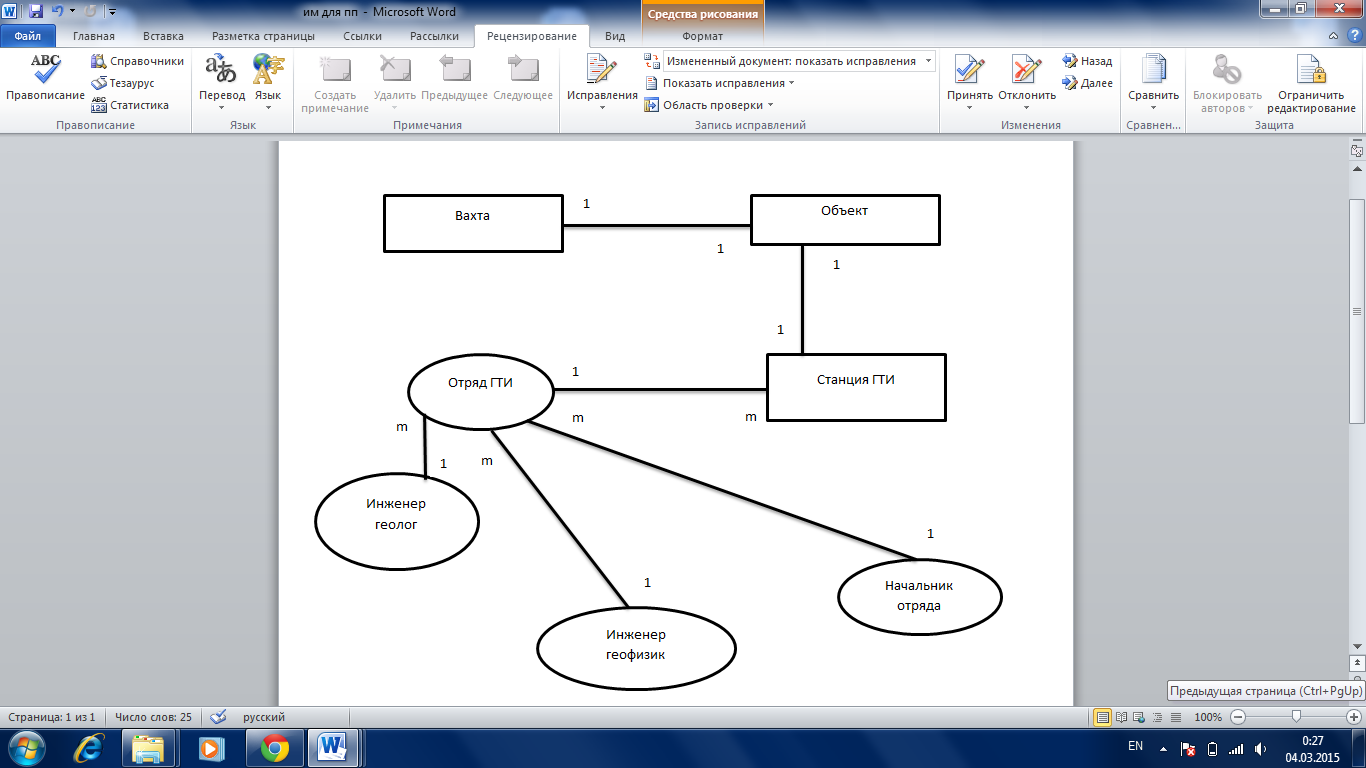This screenshot has height=768, width=1366.
Task: Select the Отряд ГТИ ellipse
Action: click(481, 390)
